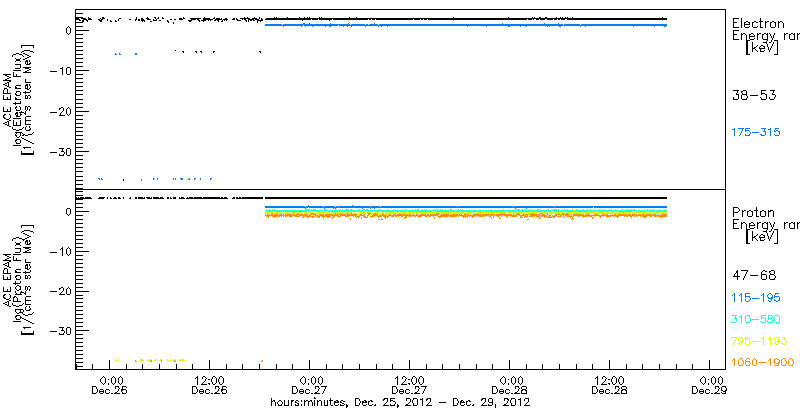This screenshot has width=800, height=410.
Task: Select the 795-1193 proton energy legend entry
Action: 759,341
